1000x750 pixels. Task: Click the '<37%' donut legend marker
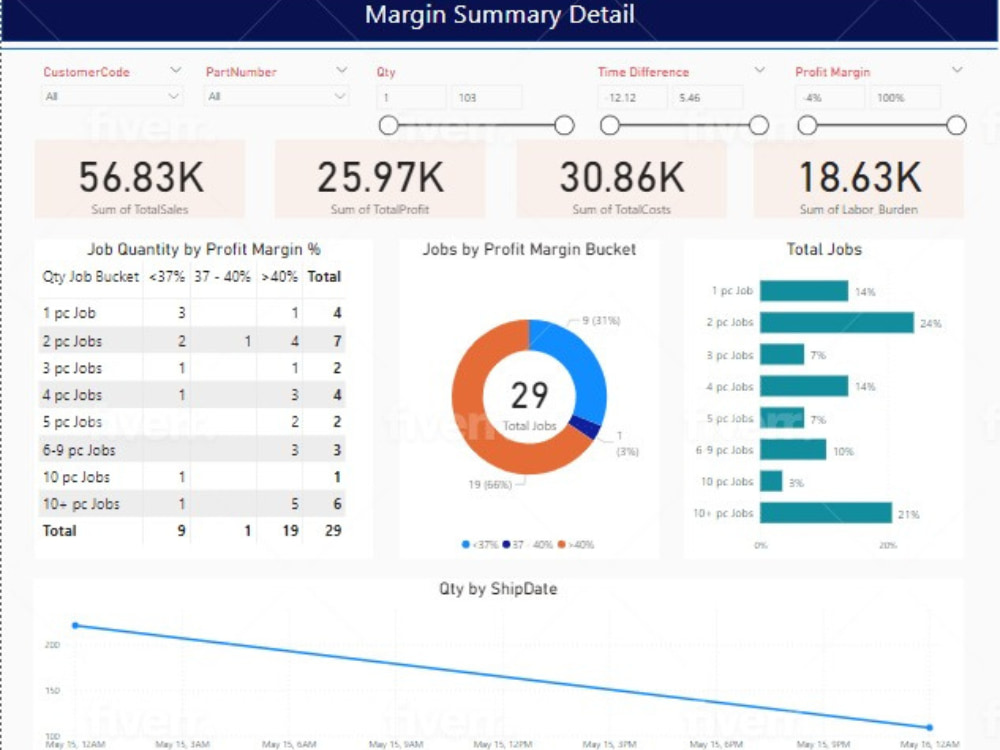coord(466,545)
